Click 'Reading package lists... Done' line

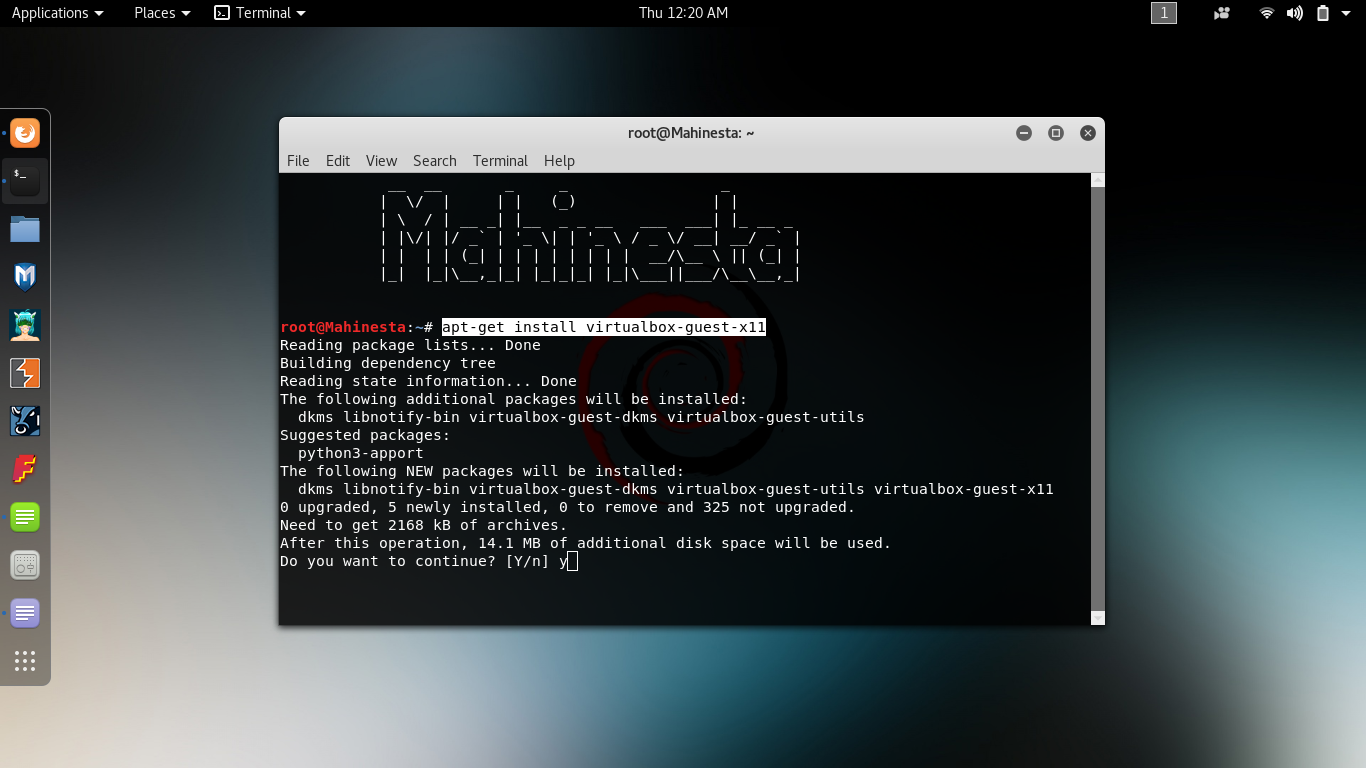[x=410, y=345]
